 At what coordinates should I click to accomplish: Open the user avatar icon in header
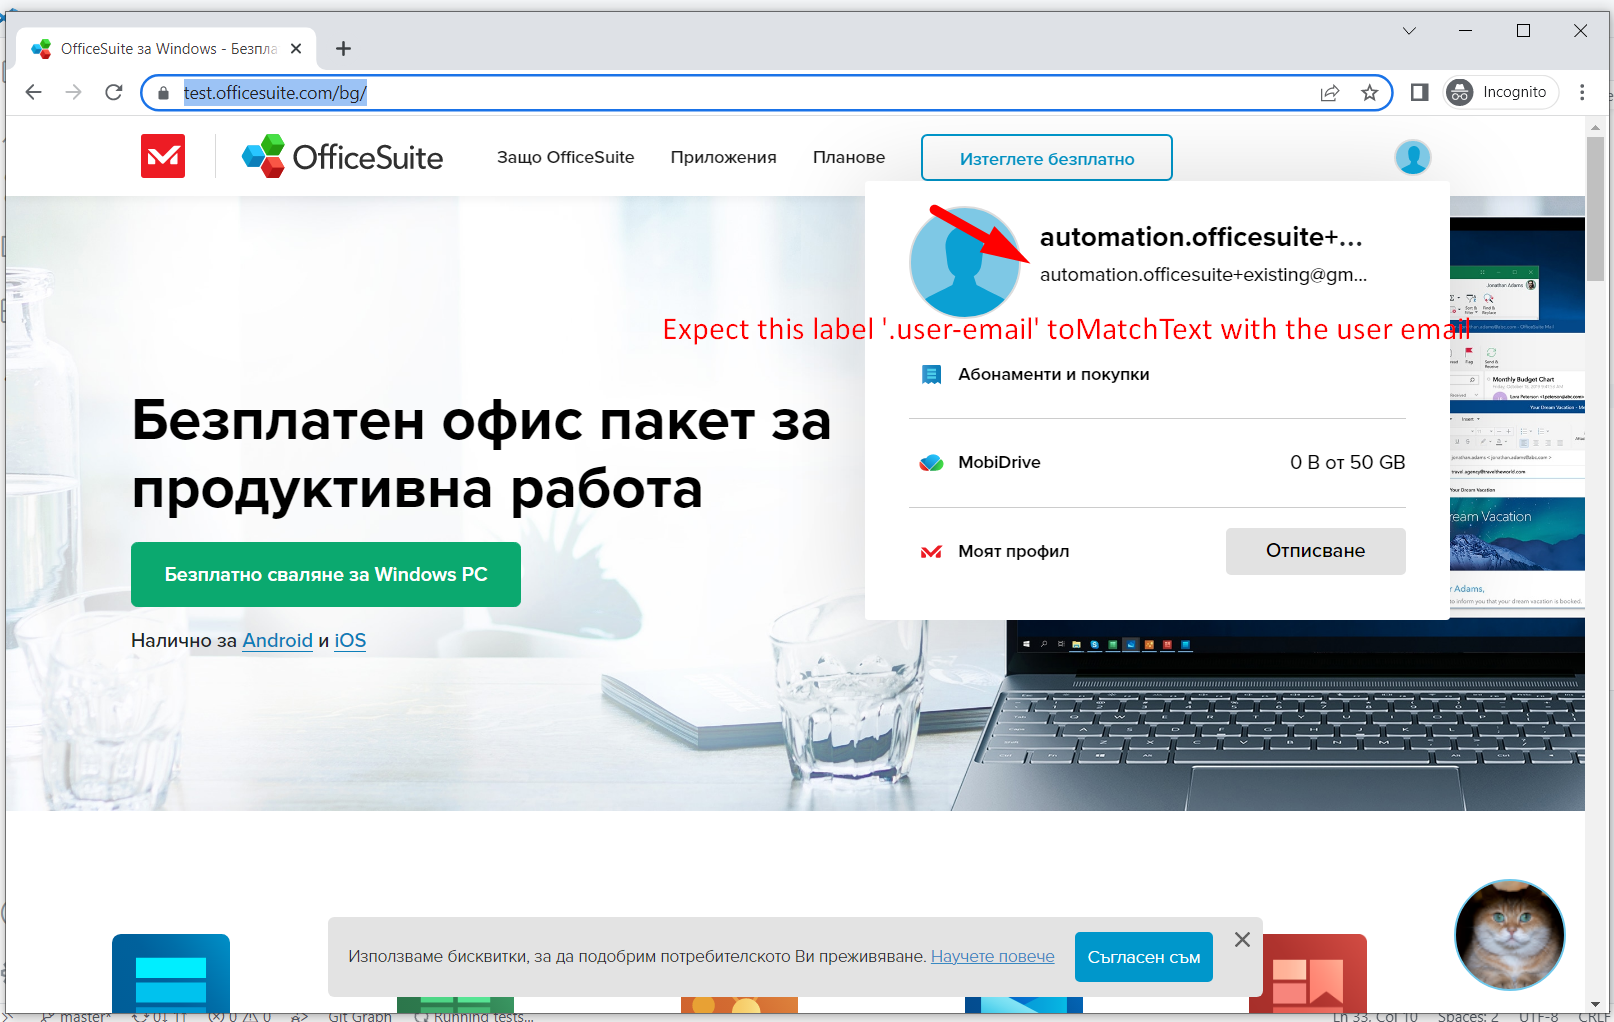(1412, 157)
